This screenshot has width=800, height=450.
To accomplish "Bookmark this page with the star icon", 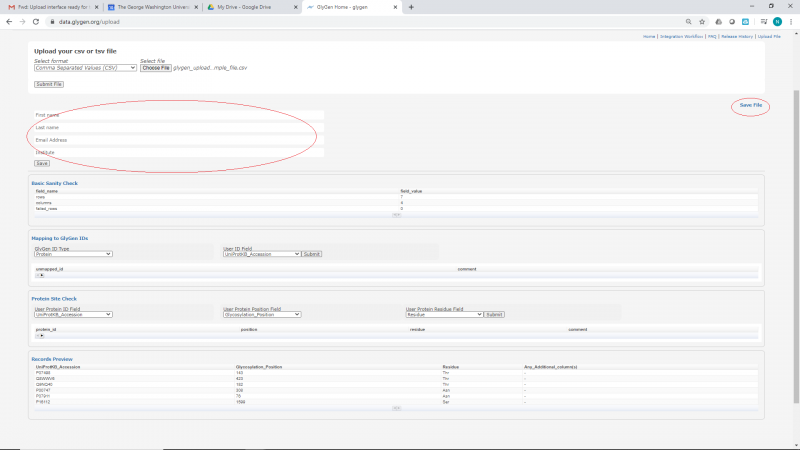I will coord(702,21).
